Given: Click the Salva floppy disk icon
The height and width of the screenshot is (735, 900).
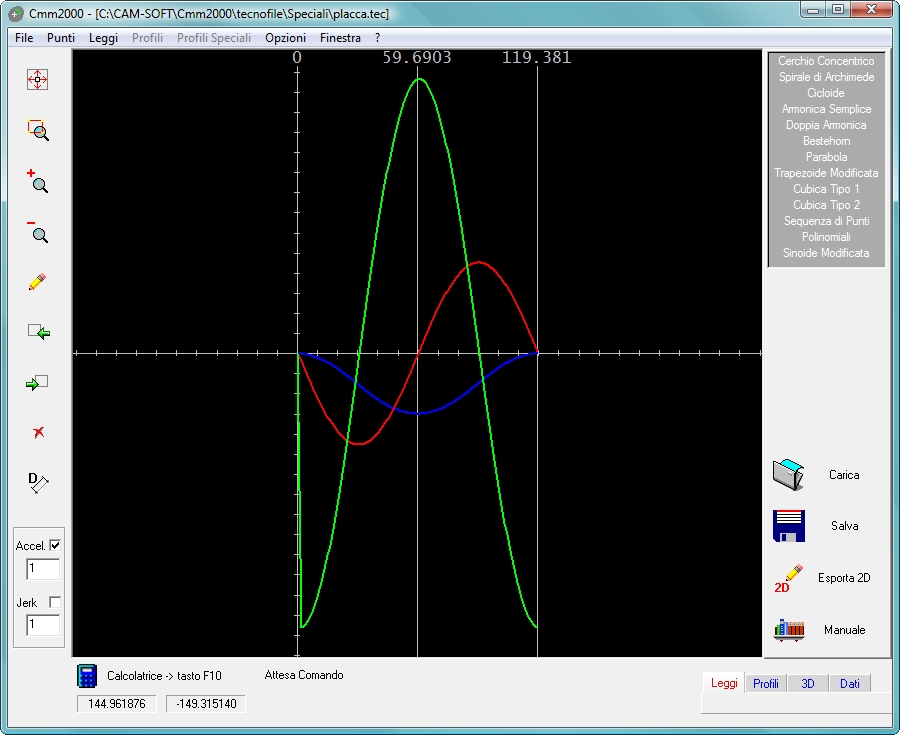Looking at the screenshot, I should click(x=789, y=526).
